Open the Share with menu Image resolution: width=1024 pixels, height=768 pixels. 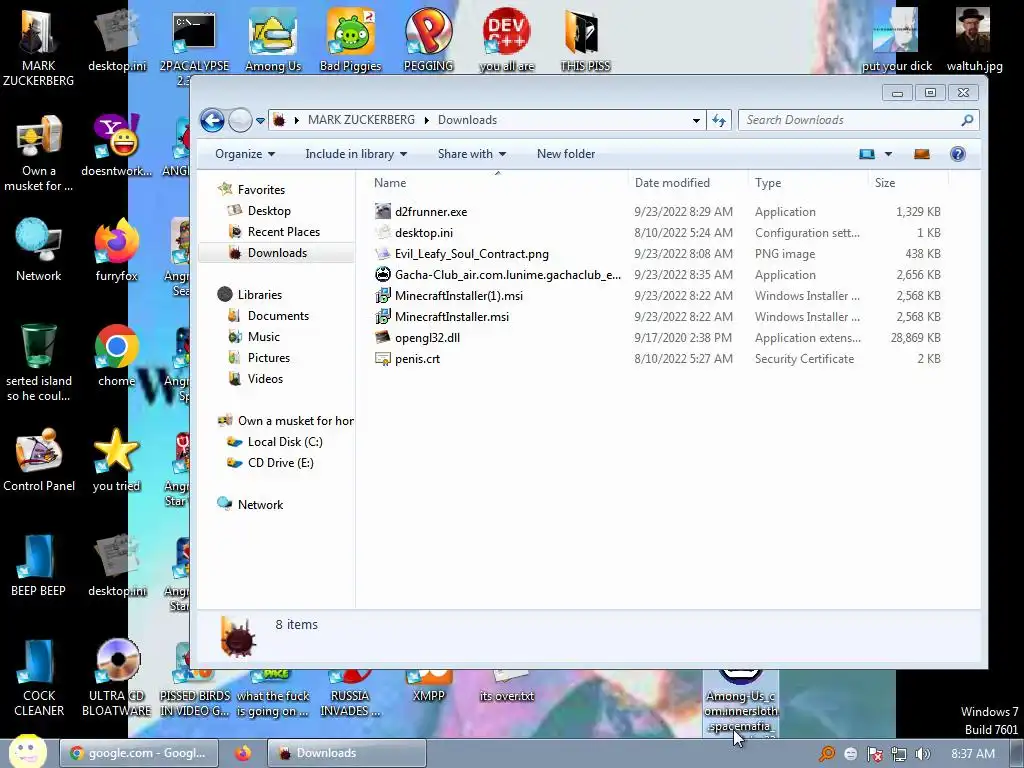click(472, 154)
